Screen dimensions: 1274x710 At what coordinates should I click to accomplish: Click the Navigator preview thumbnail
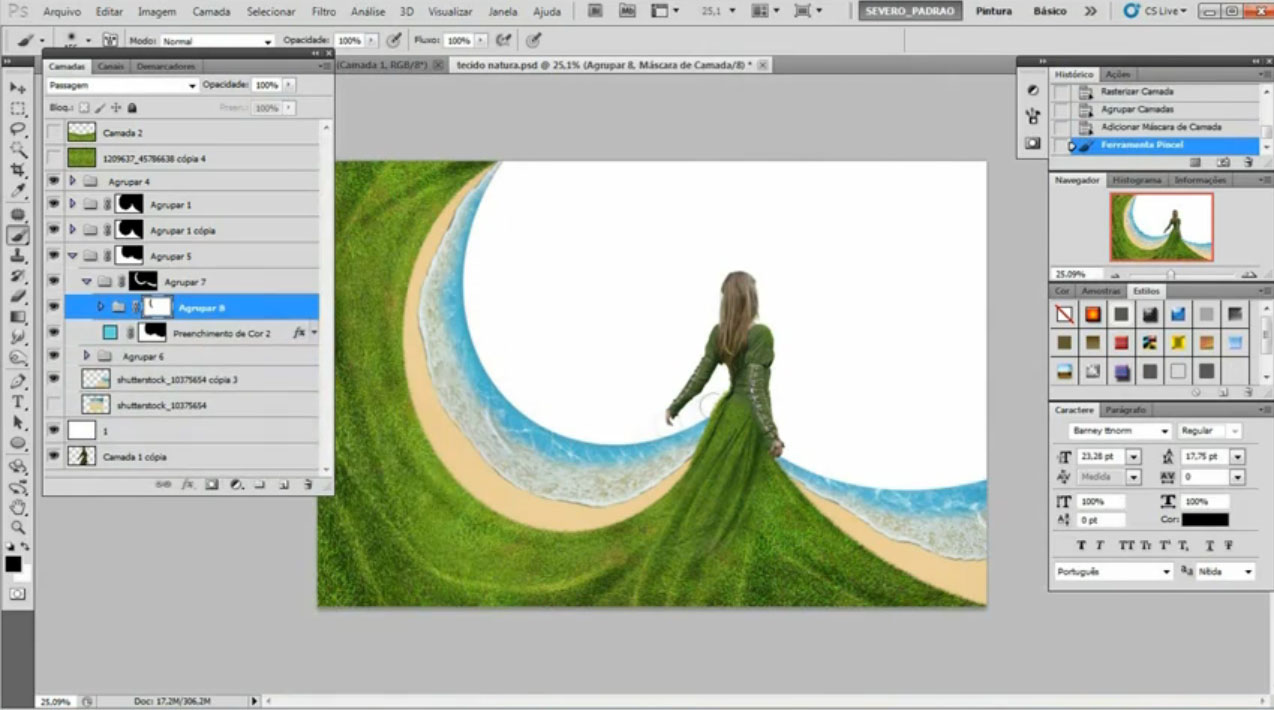1161,227
